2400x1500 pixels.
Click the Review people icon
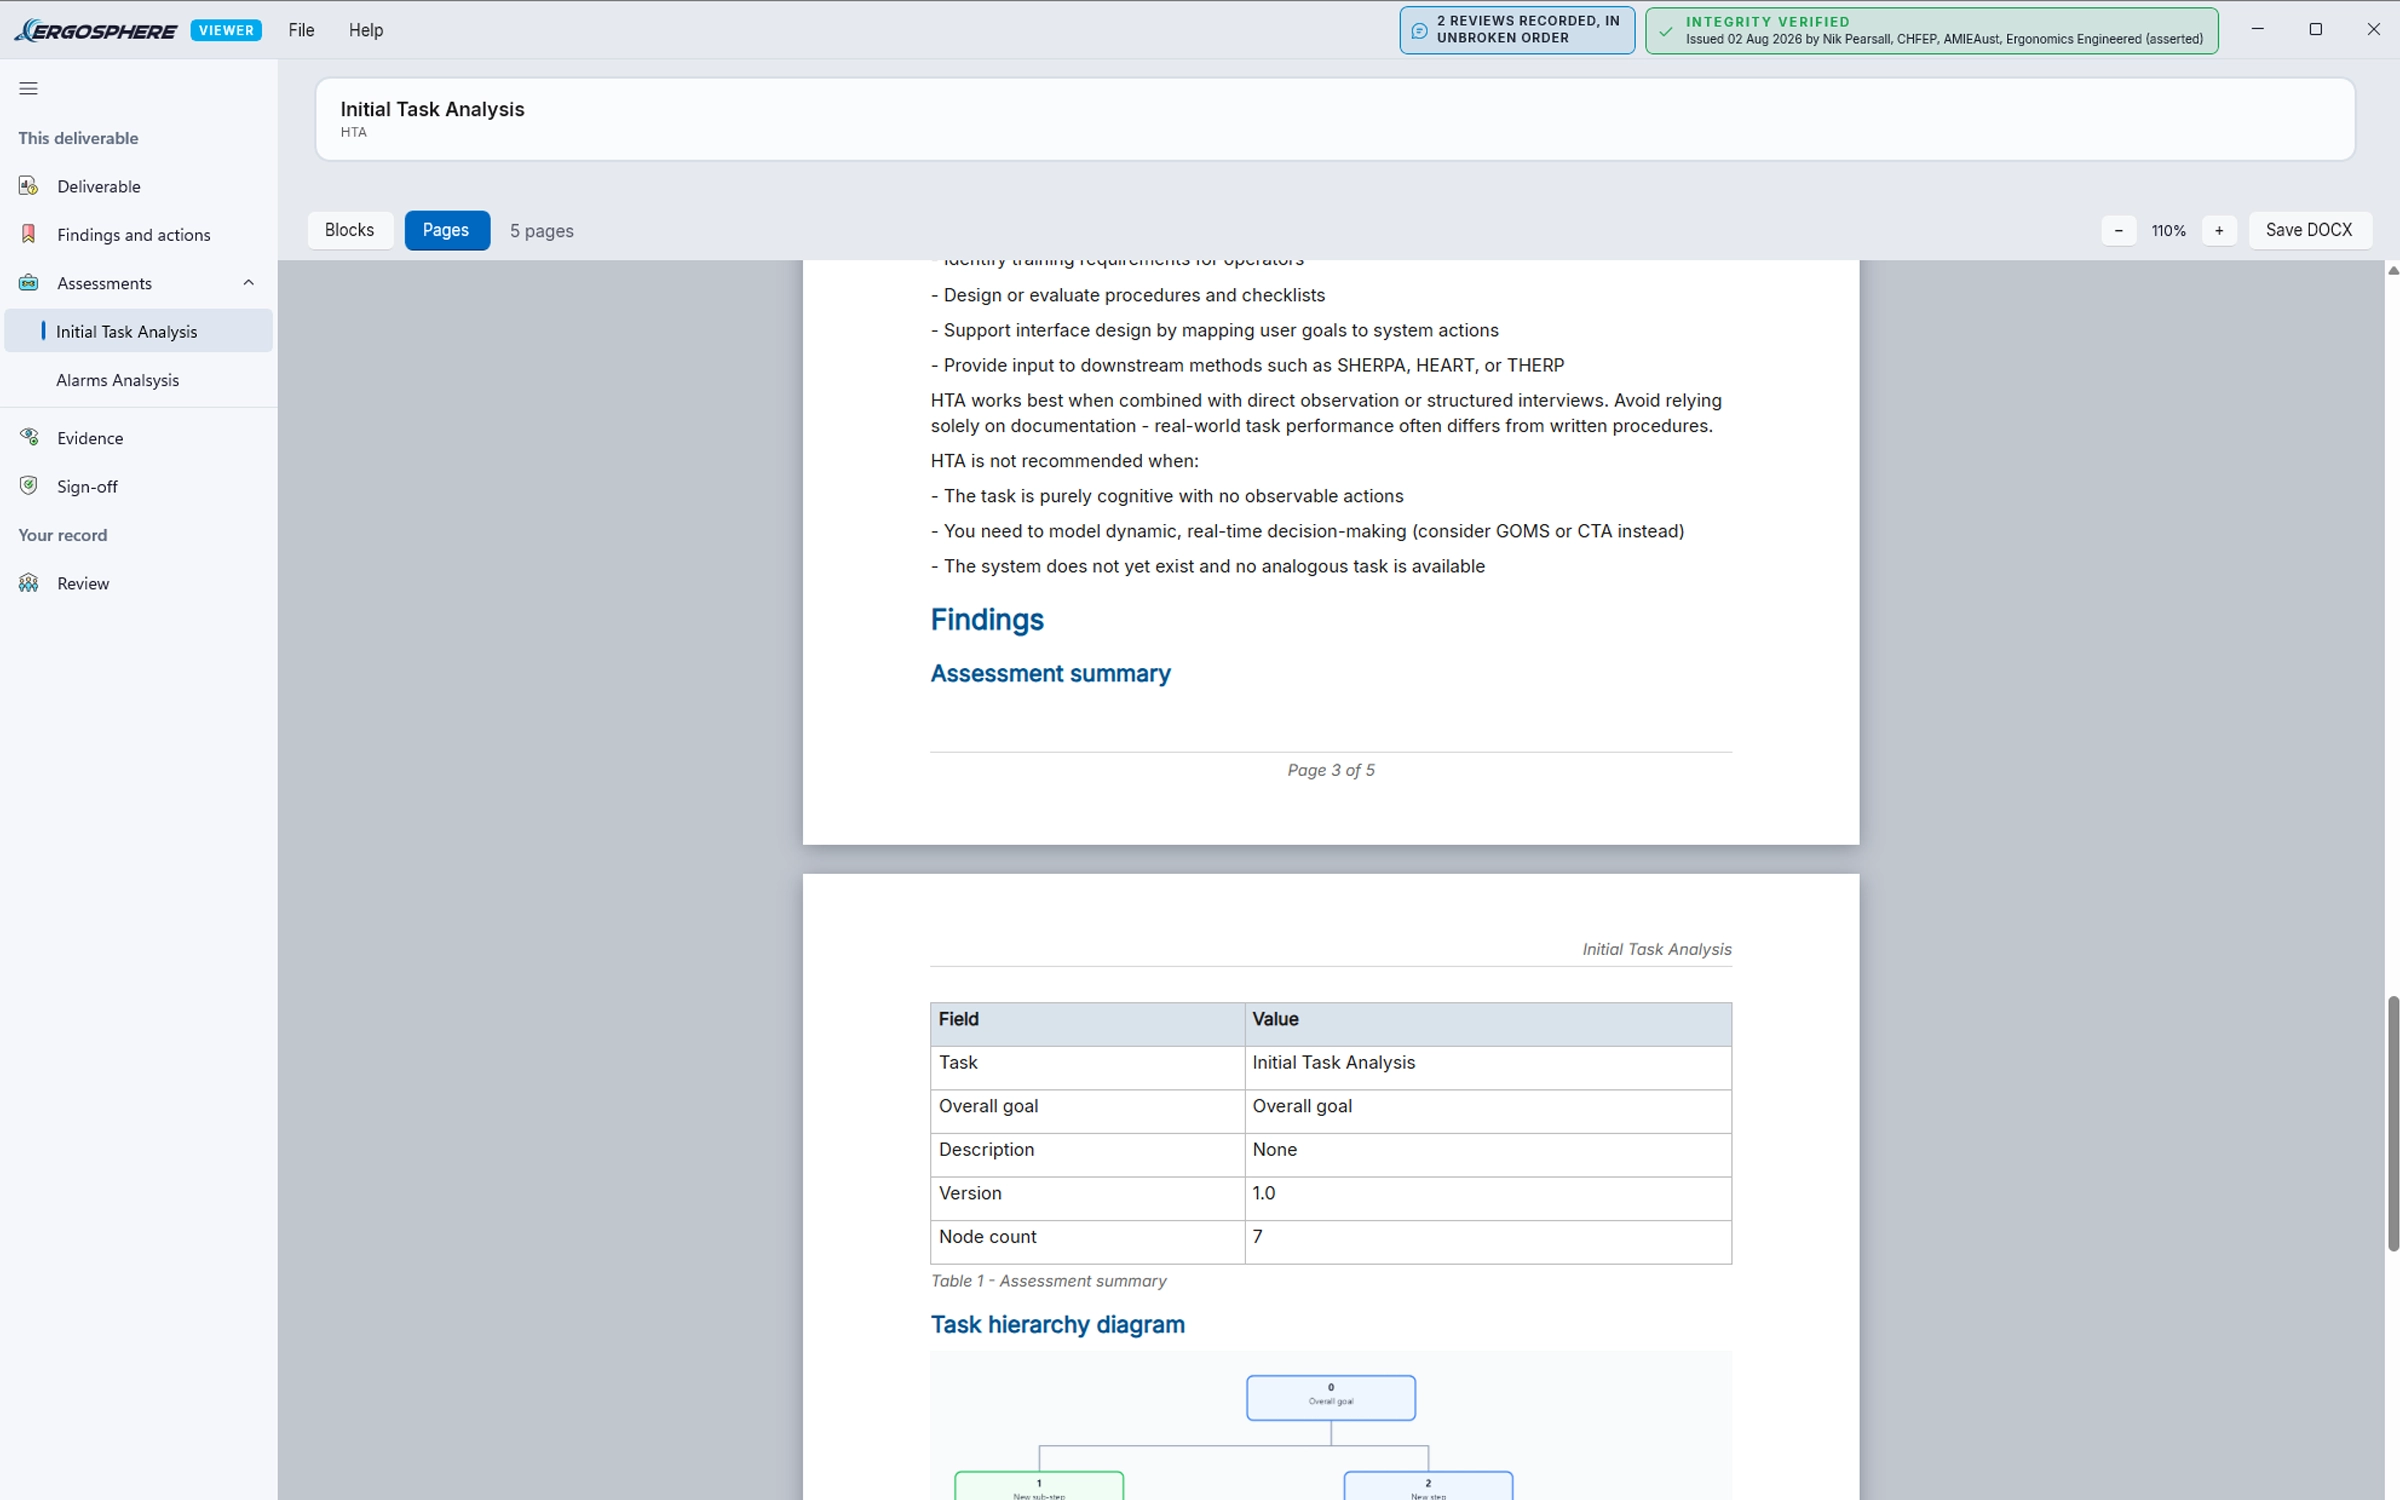click(x=28, y=583)
